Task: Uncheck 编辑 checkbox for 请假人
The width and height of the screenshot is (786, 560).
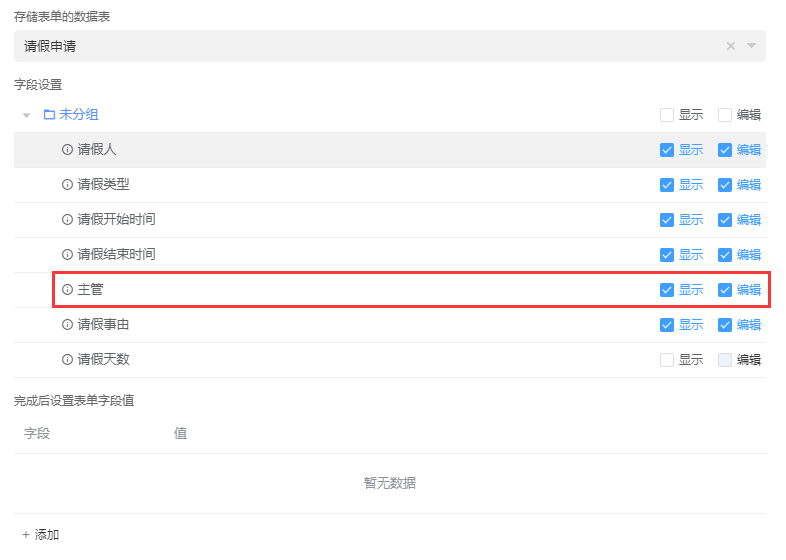Action: pyautogui.click(x=725, y=150)
